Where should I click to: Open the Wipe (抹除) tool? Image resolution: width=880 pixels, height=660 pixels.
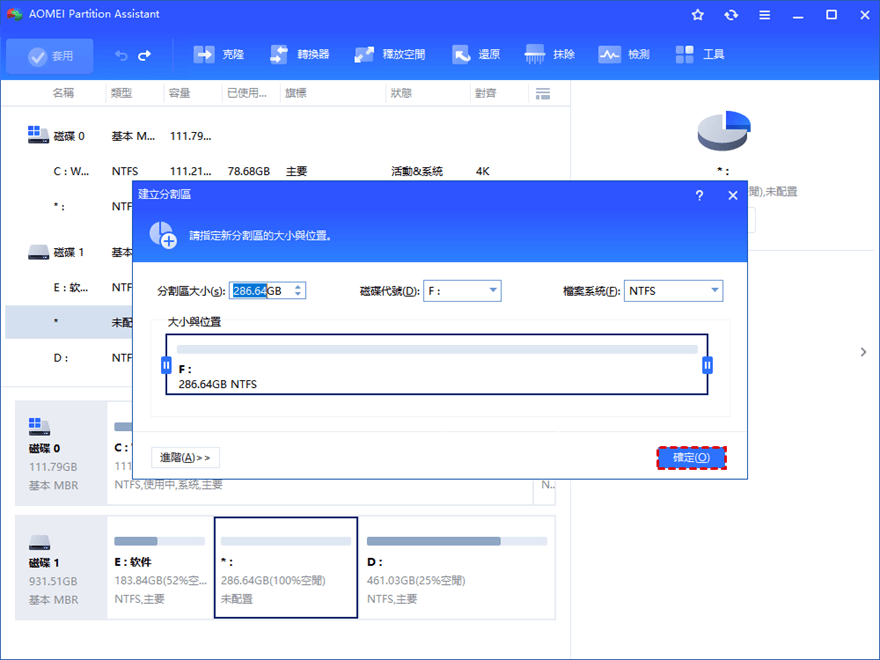(x=549, y=54)
